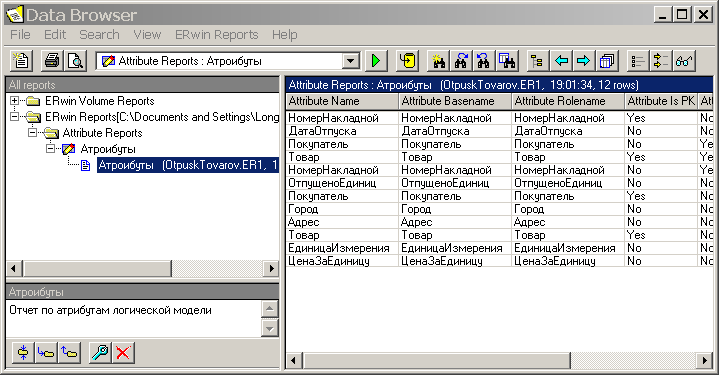Open the Edit menu

(x=55, y=35)
